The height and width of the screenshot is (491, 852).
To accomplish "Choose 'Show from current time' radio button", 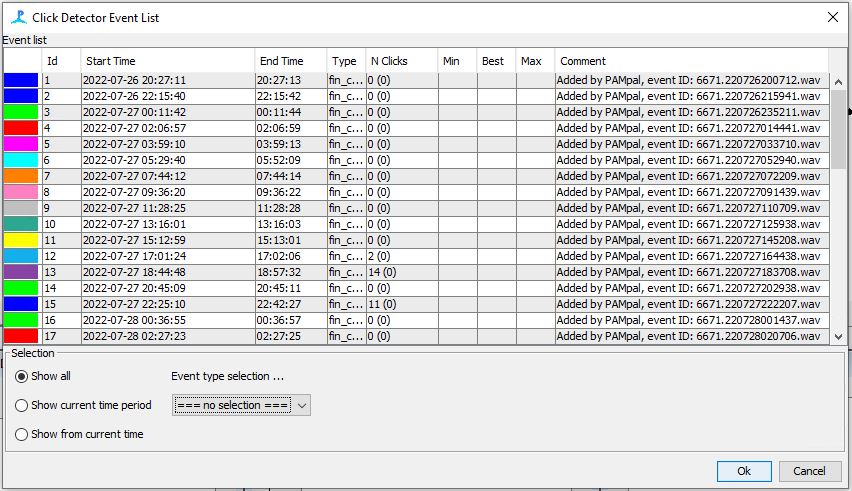I will click(x=21, y=434).
